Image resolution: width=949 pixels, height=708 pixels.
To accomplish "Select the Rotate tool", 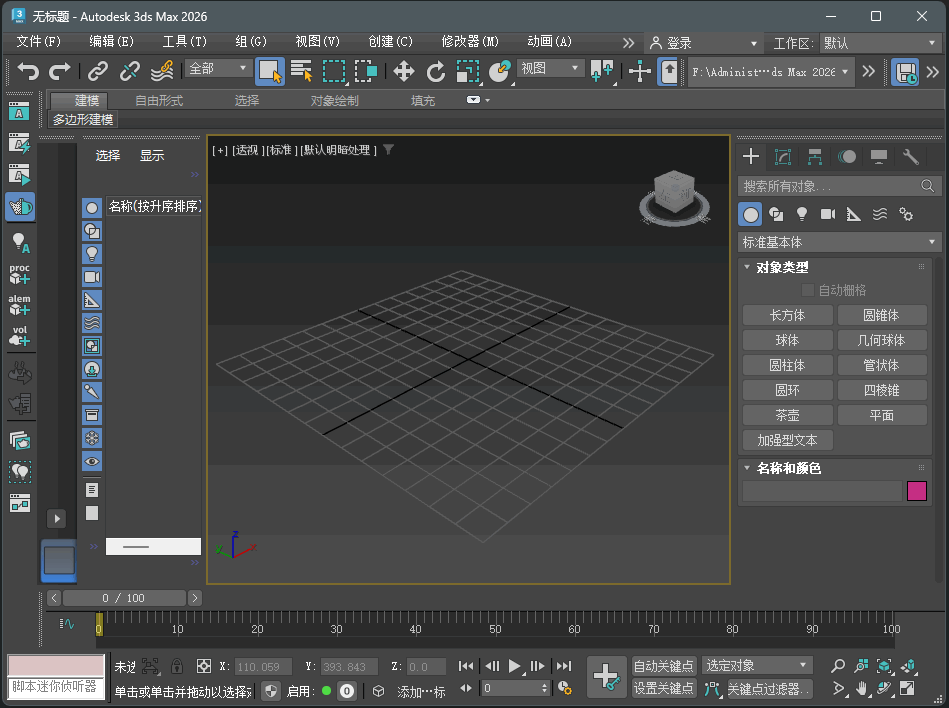I will tap(438, 71).
